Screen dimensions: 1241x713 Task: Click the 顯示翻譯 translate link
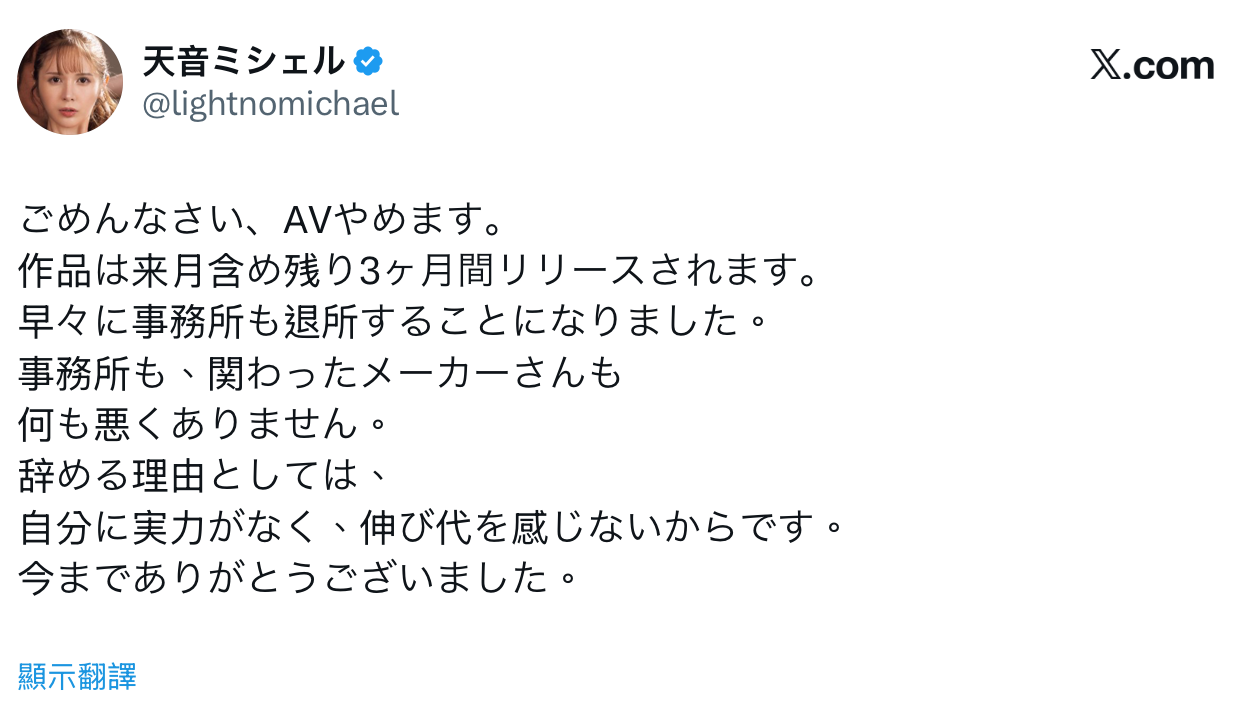point(77,677)
